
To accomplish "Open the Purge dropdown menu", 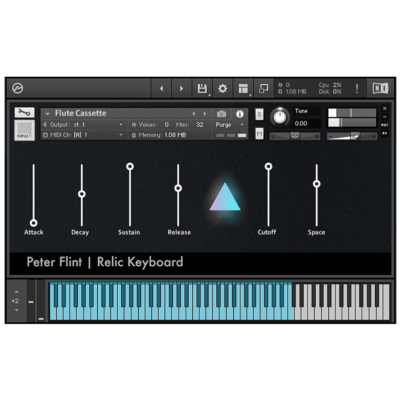I will pos(230,125).
